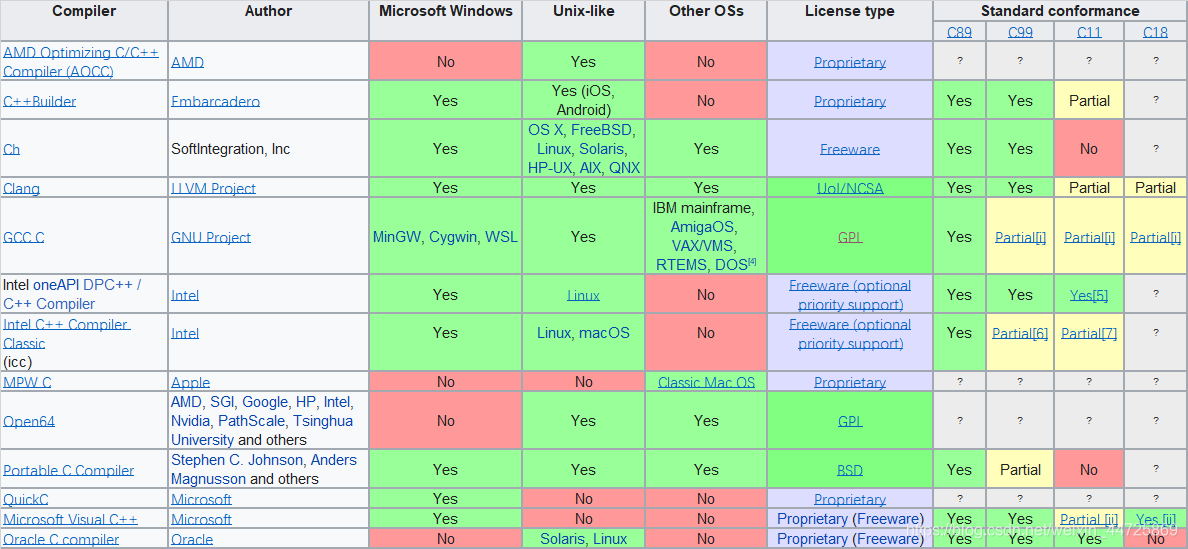Click the UoI/NCSA license link for Clang
Viewport: 1188px width, 549px height.
[849, 188]
